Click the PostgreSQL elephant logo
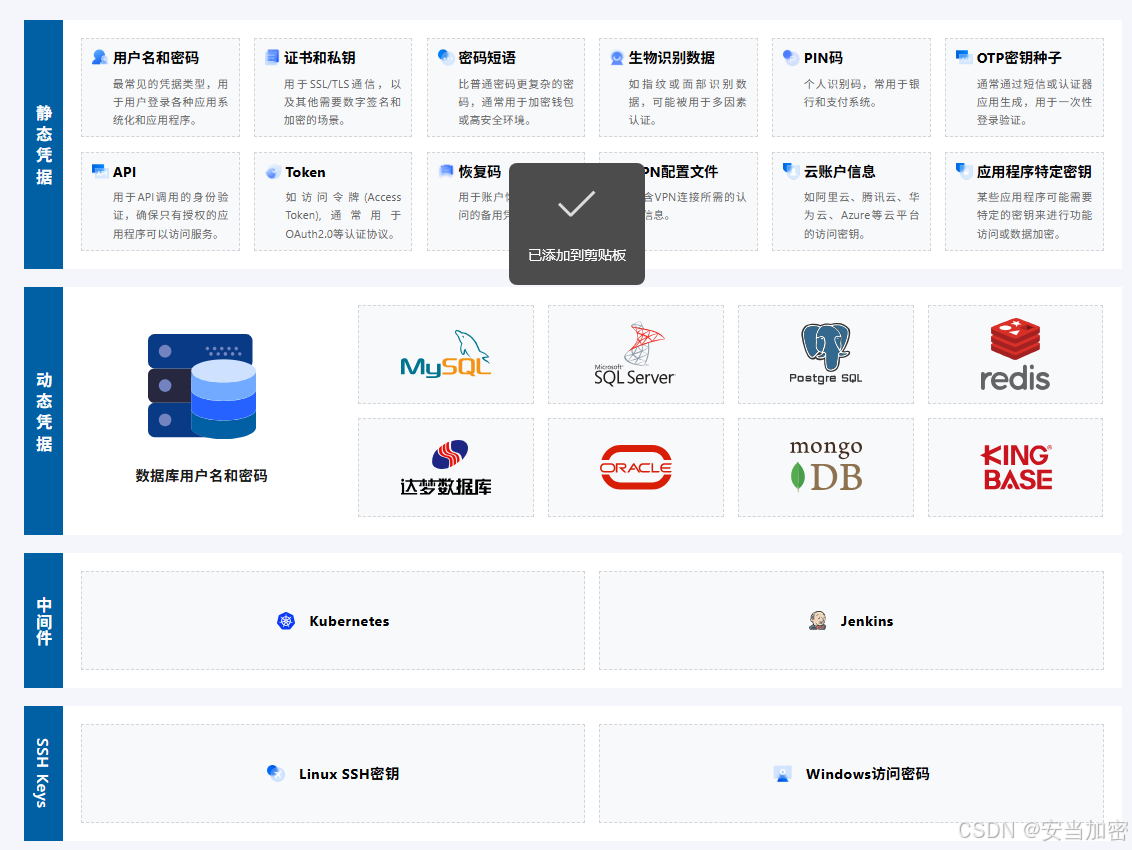The width and height of the screenshot is (1132, 850). tap(825, 353)
